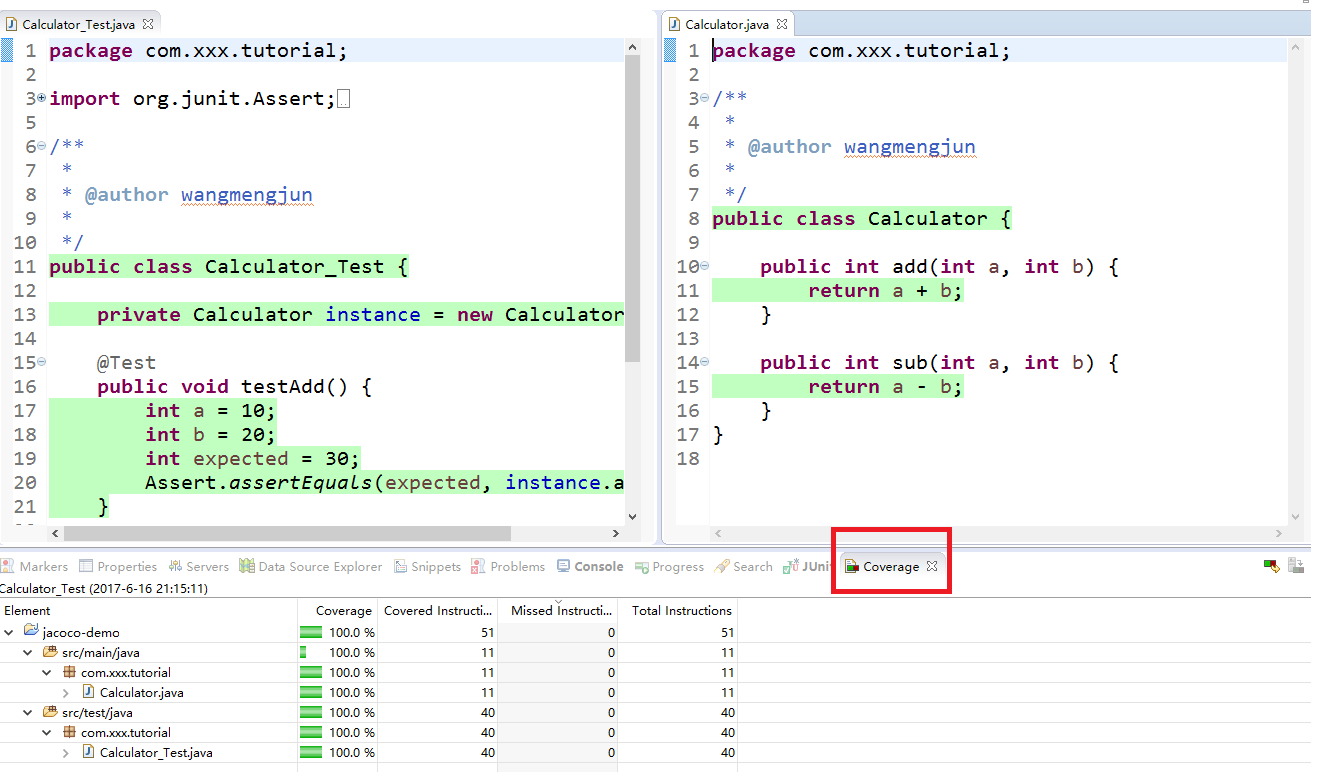Screen dimensions: 1322x772
Task: Close the Coverage view tab
Action: point(931,566)
